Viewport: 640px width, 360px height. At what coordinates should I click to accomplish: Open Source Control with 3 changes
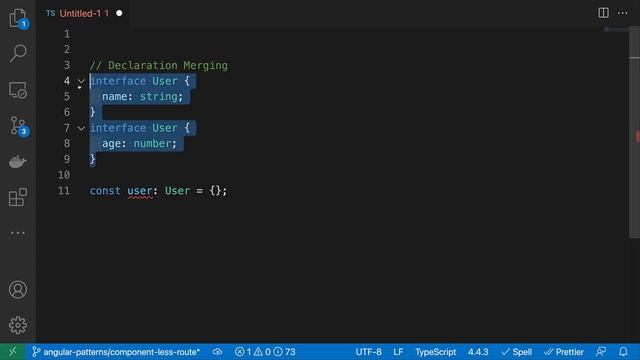19,126
